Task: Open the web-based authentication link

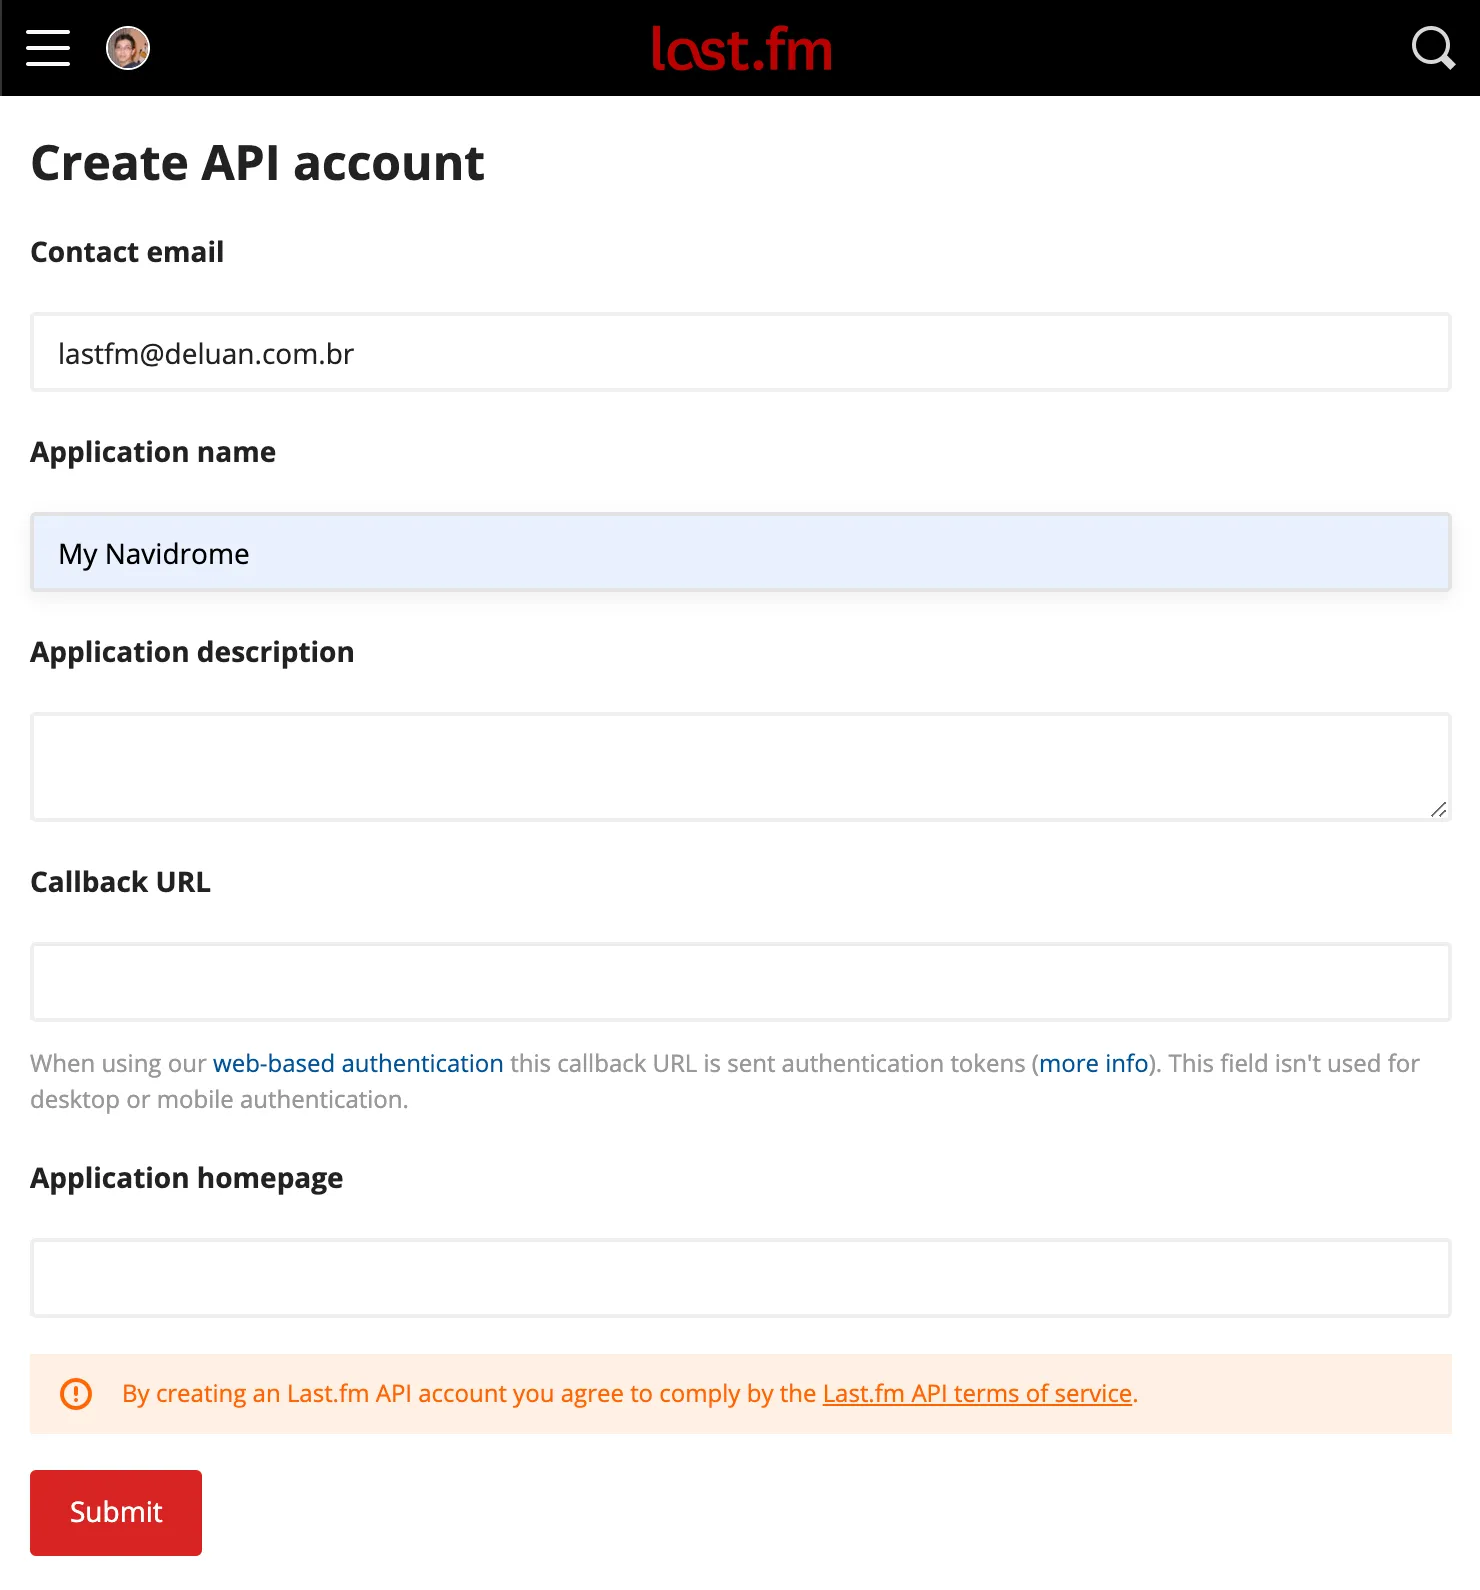Action: (358, 1063)
